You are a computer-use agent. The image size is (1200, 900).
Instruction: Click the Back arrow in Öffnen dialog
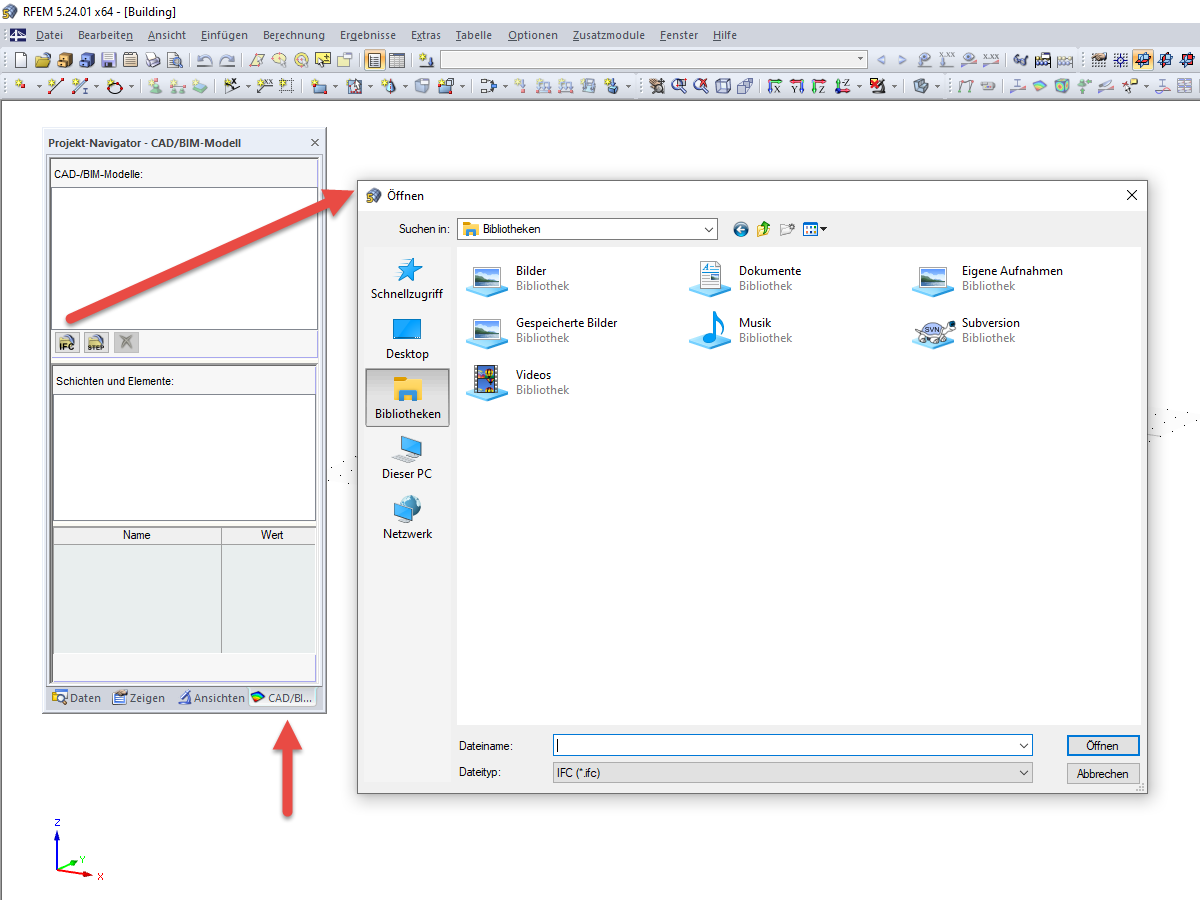740,230
